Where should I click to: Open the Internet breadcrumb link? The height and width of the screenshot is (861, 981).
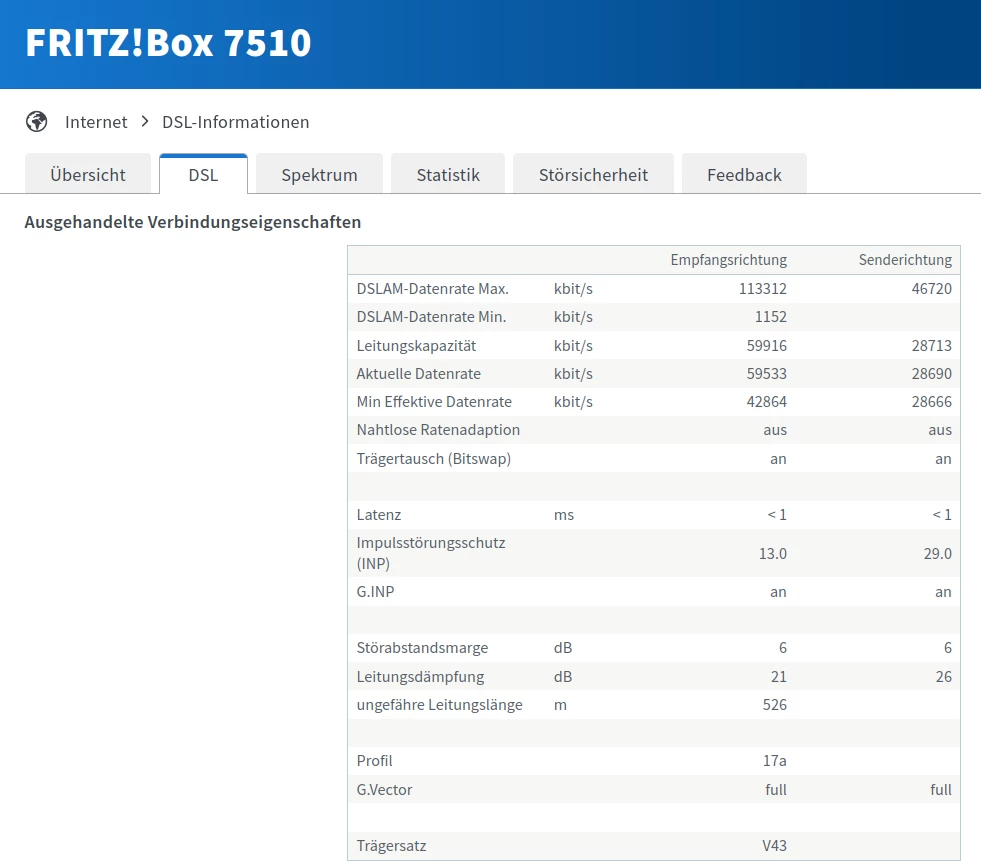pyautogui.click(x=96, y=122)
